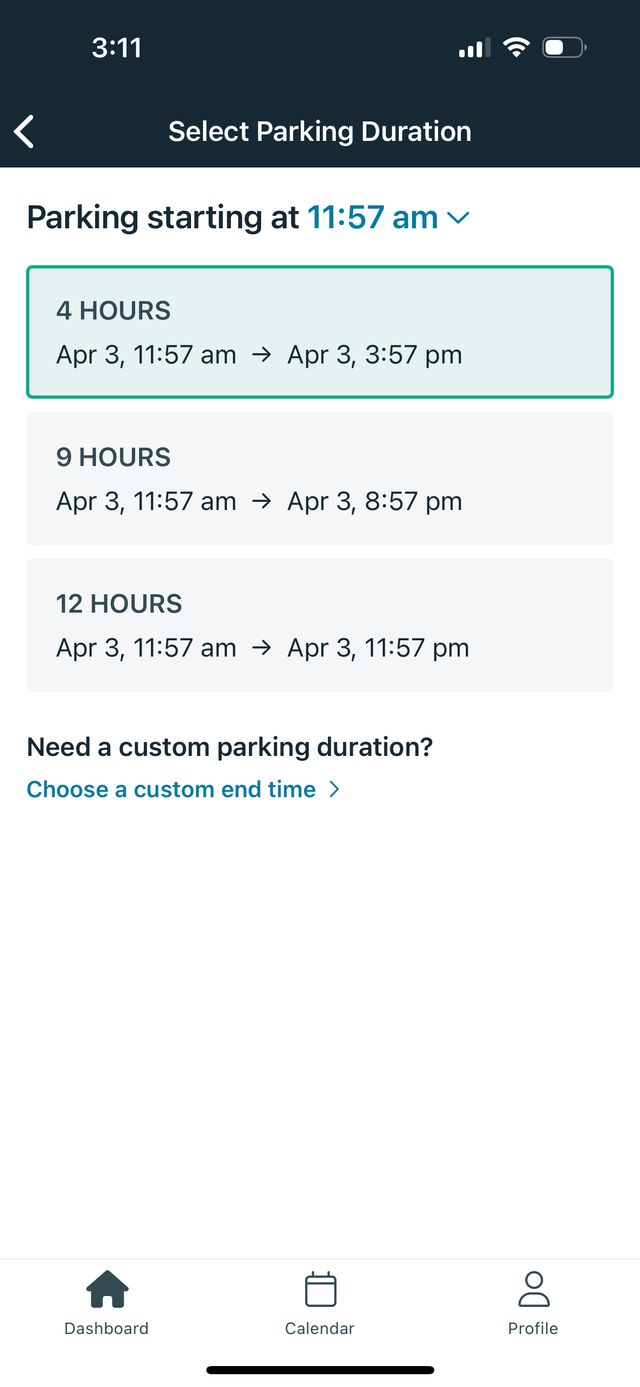Open the Profile person icon

(x=533, y=1290)
